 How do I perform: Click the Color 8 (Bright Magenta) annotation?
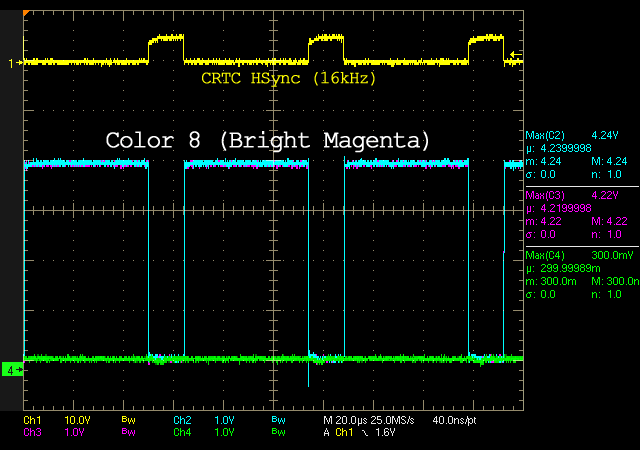click(x=267, y=140)
